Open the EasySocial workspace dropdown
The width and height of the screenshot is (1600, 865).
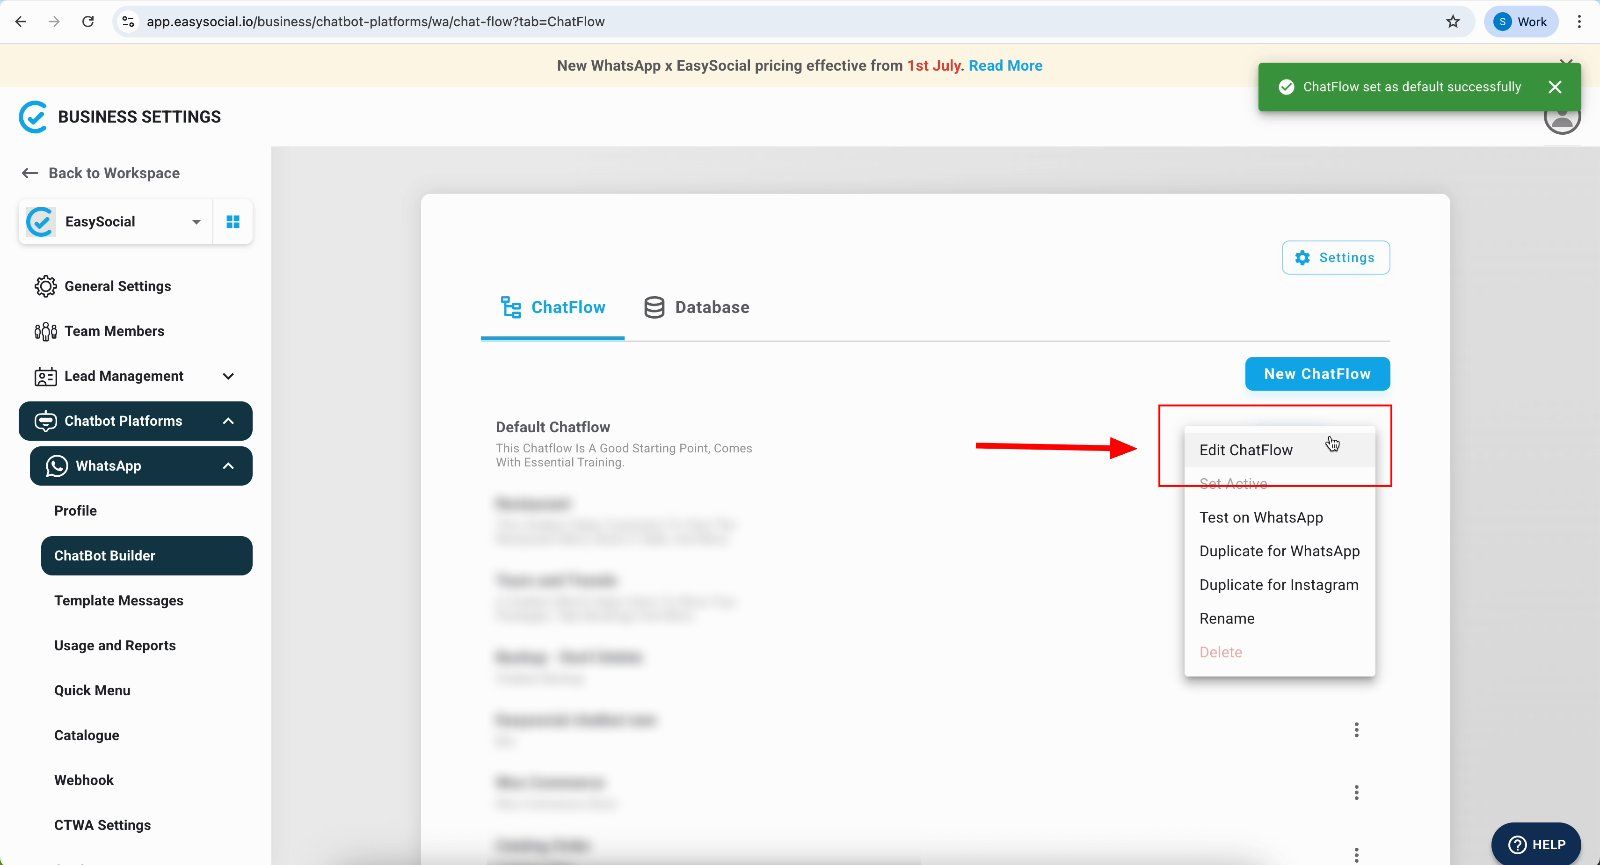[x=114, y=222]
